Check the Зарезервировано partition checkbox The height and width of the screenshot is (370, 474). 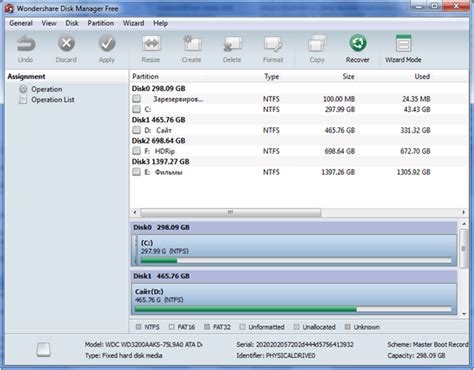point(136,99)
